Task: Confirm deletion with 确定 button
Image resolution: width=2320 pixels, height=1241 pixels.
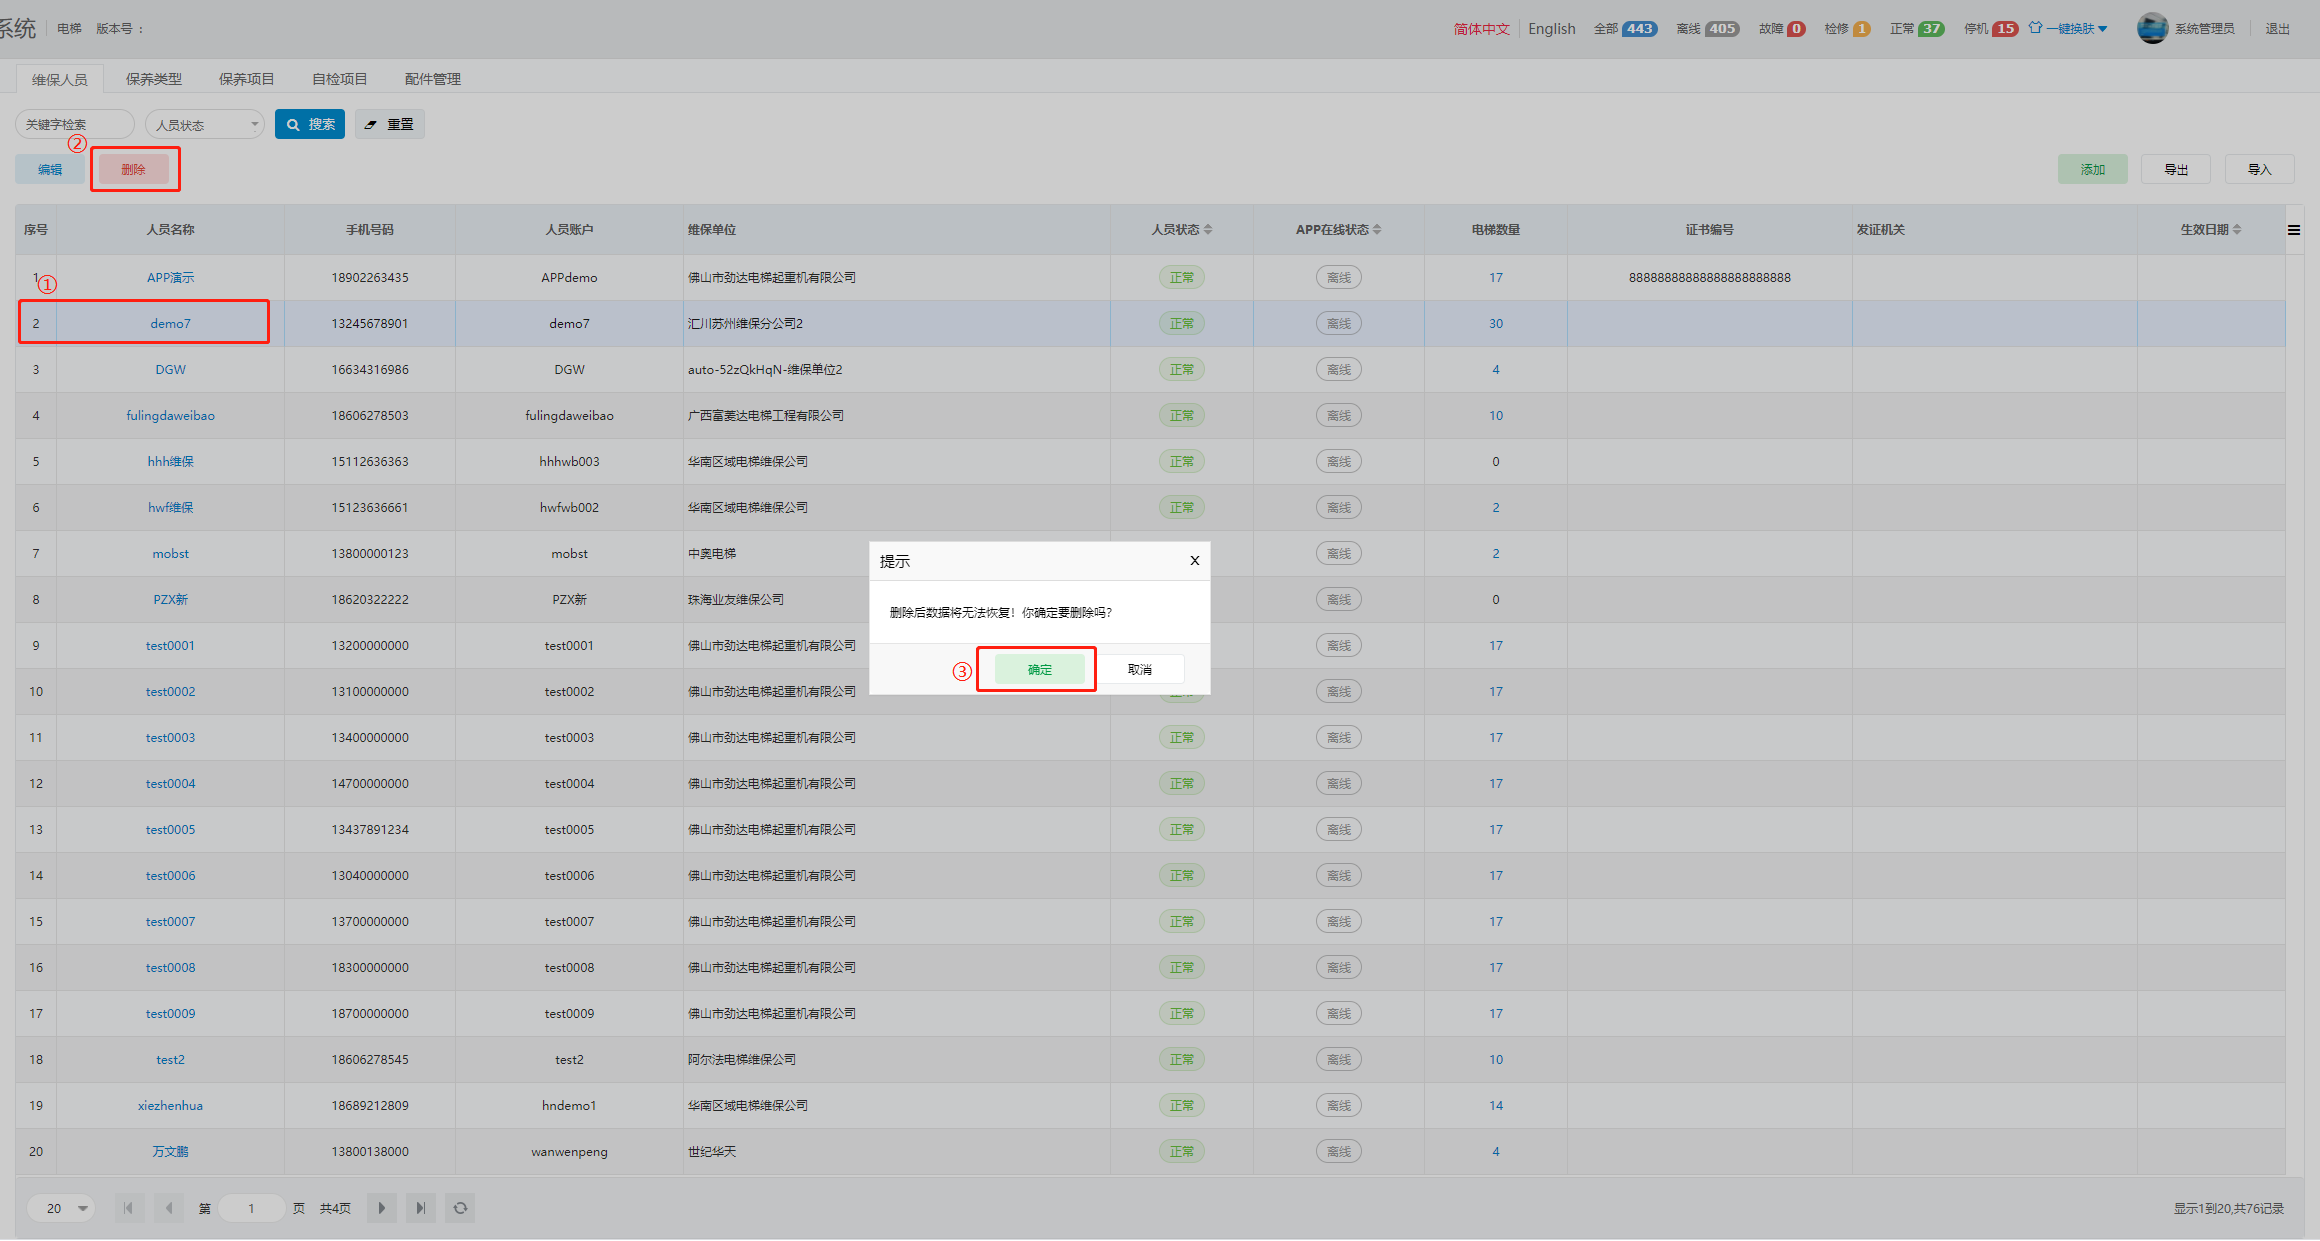Action: pos(1039,669)
